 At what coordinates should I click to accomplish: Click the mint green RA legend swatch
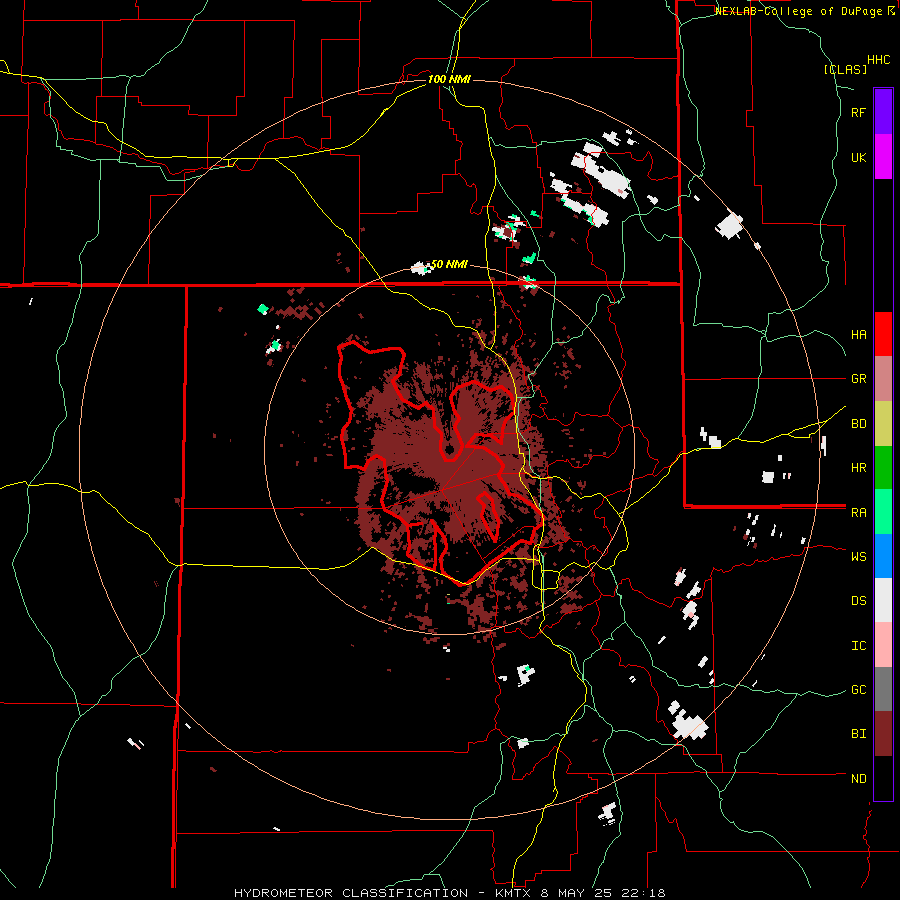click(883, 512)
